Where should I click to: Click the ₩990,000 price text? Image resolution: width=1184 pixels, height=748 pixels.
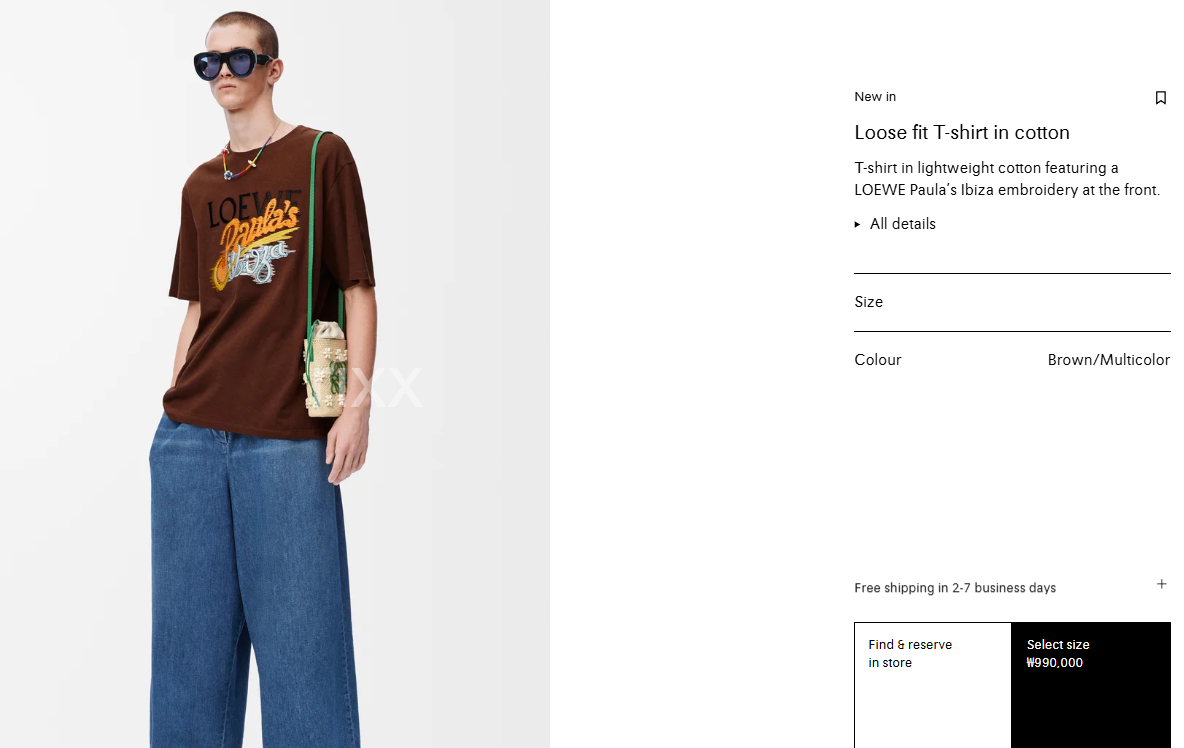click(1054, 663)
